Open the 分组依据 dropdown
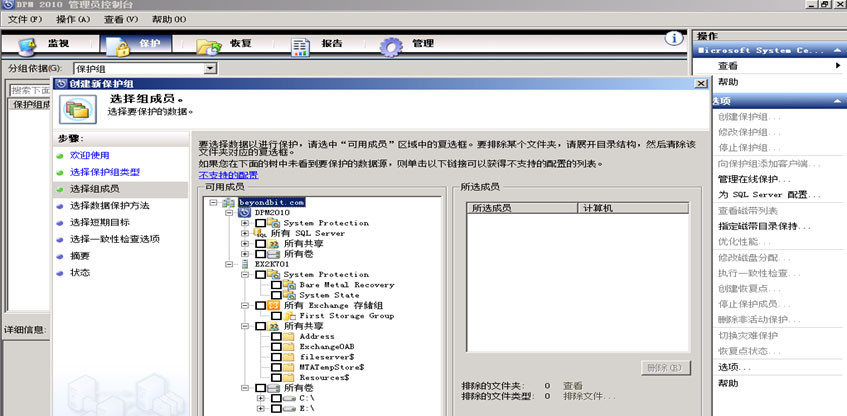This screenshot has width=847, height=416. tap(211, 69)
